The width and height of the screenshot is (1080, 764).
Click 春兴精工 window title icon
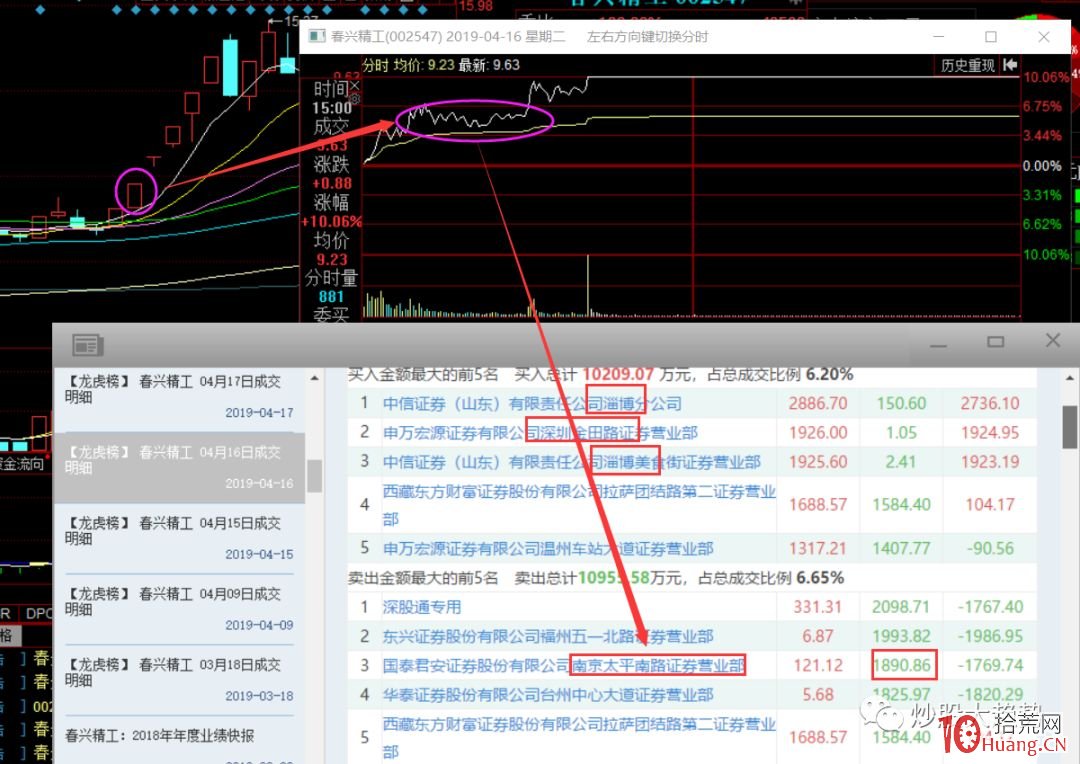pyautogui.click(x=316, y=36)
